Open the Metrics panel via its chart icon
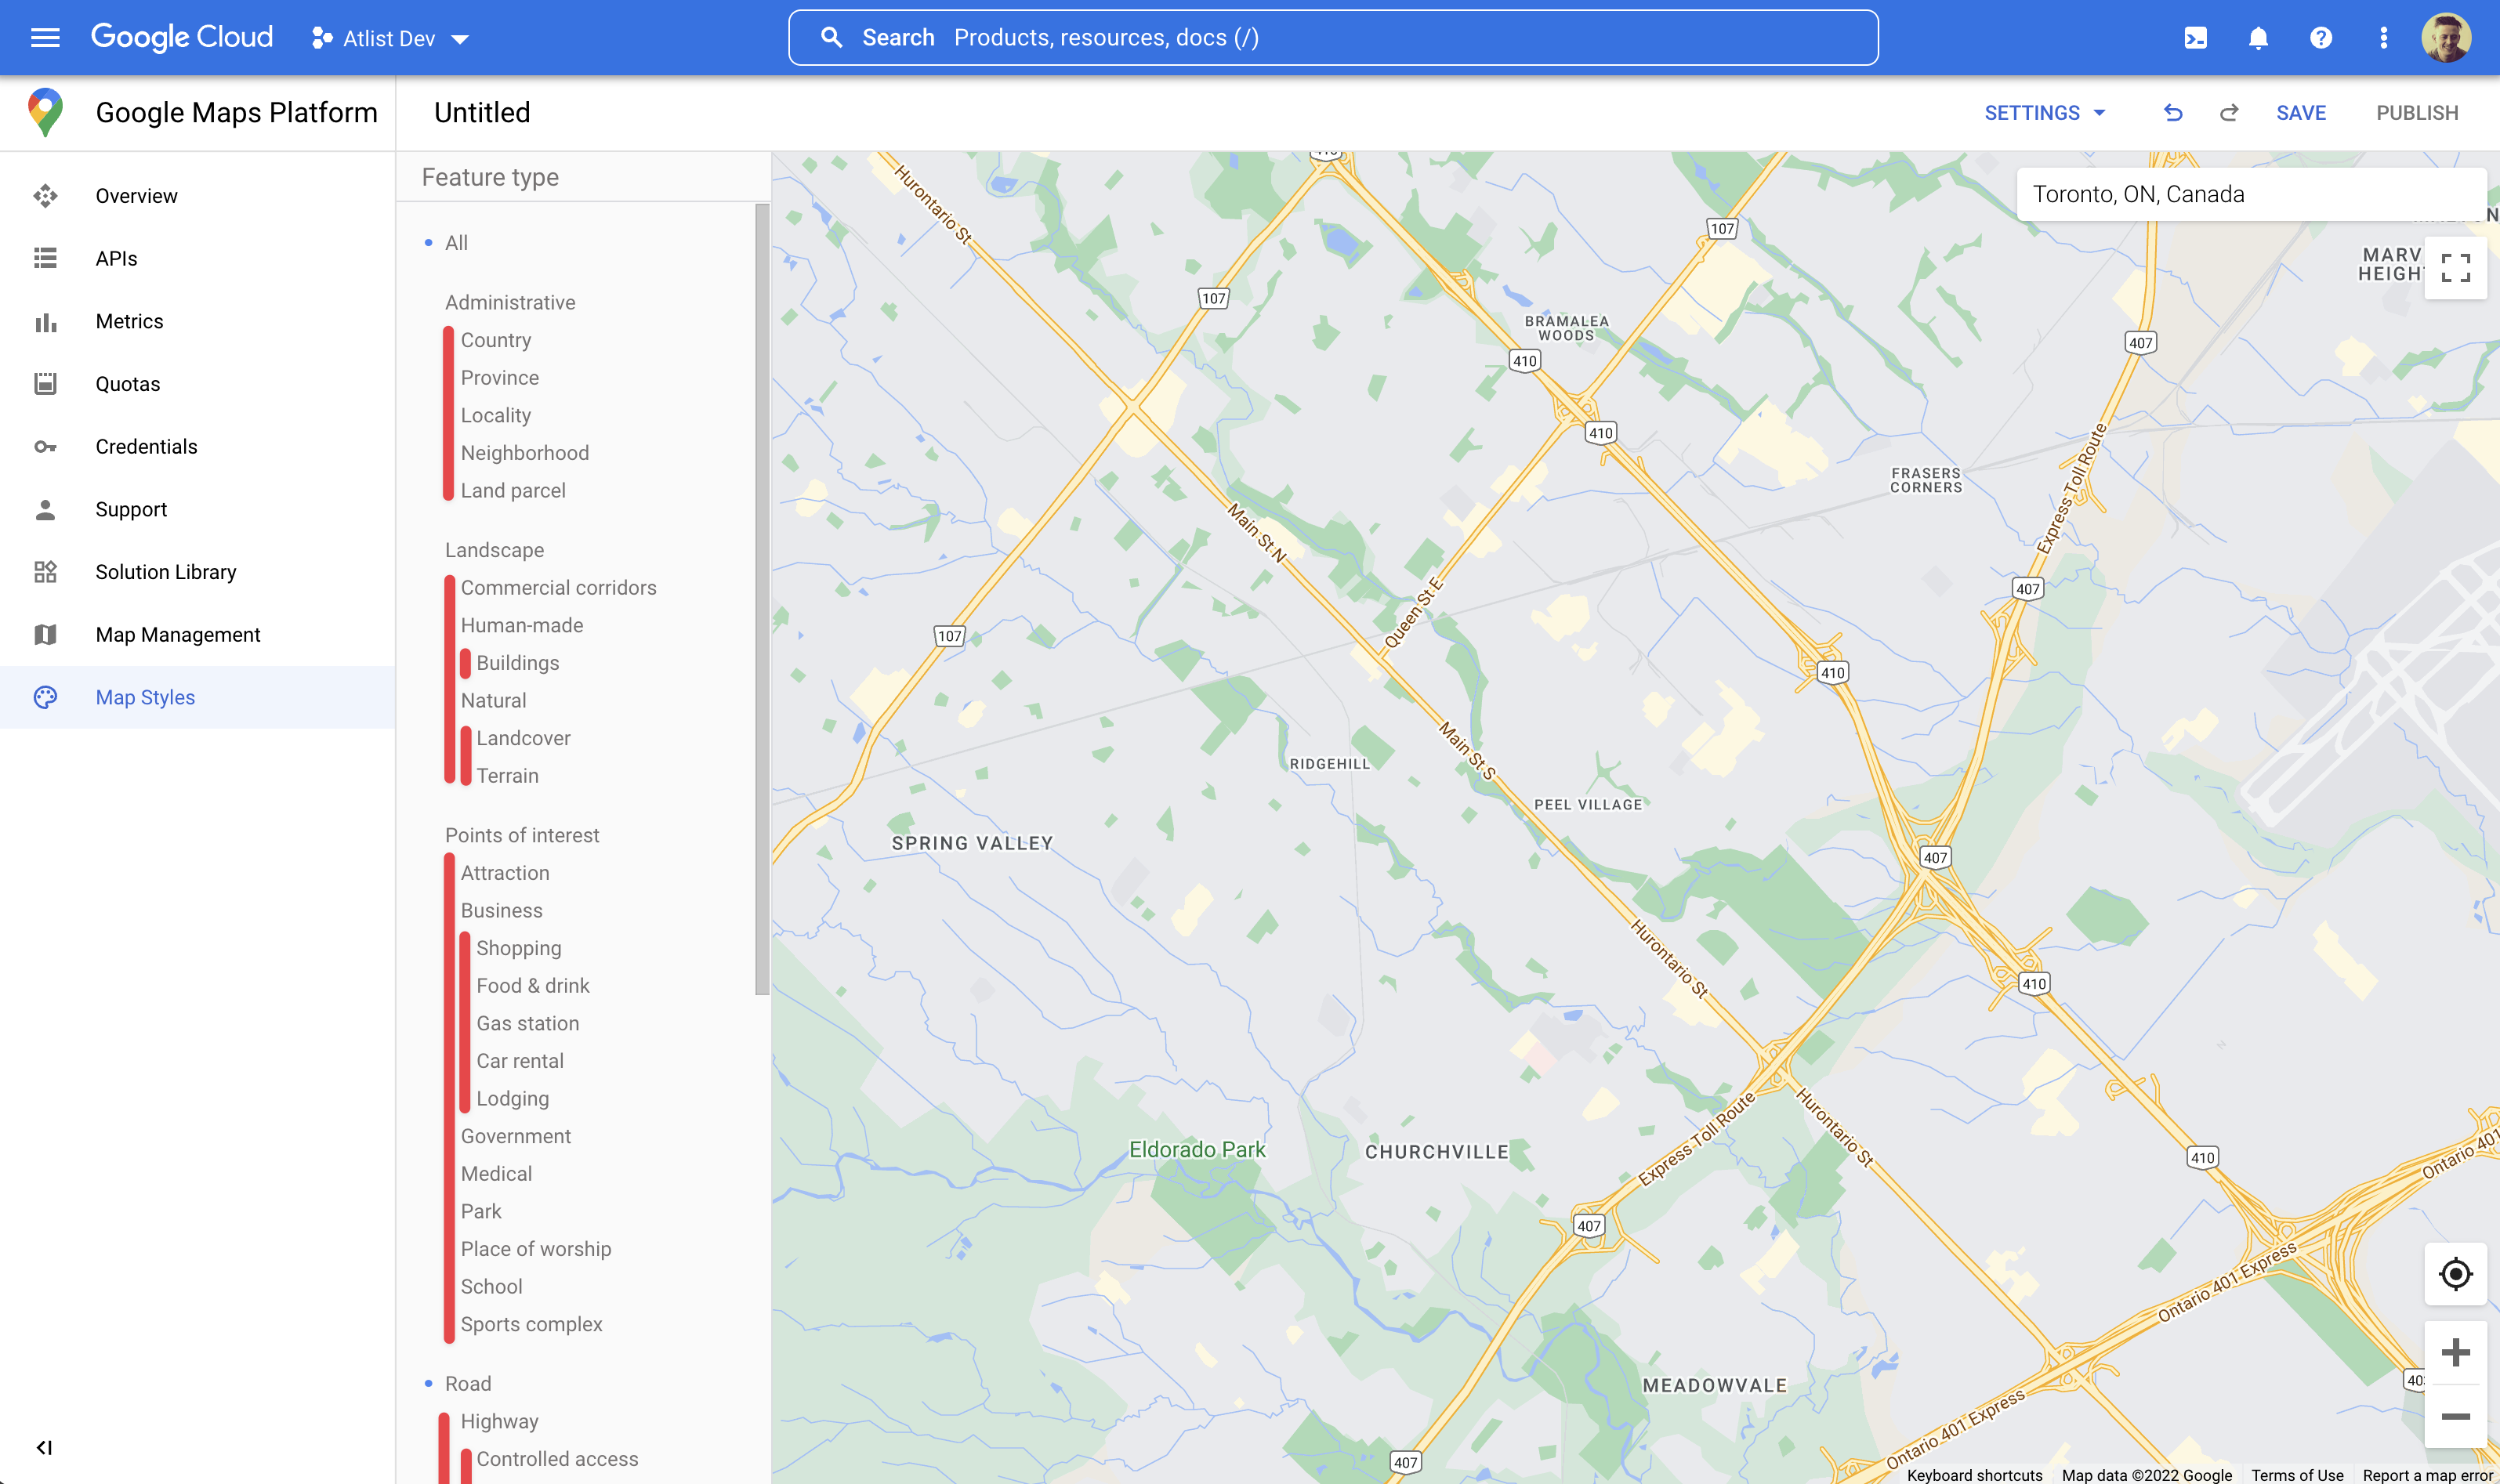Screen dimensions: 2500x1484 tap(45, 321)
